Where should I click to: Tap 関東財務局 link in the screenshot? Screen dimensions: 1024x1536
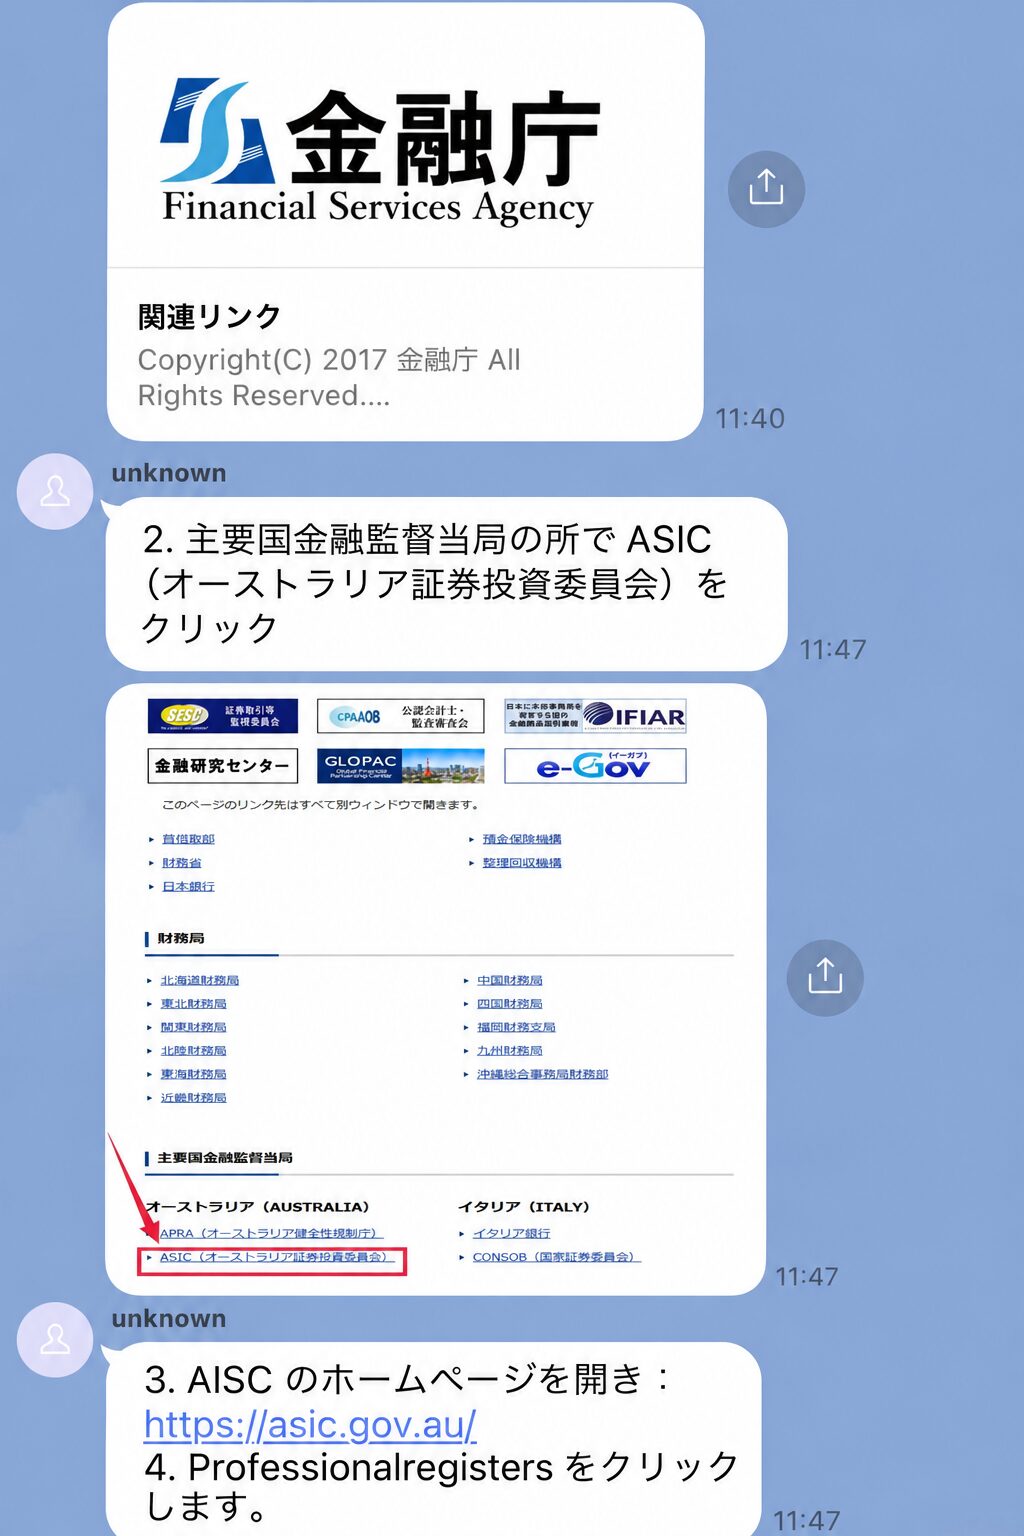[193, 1028]
